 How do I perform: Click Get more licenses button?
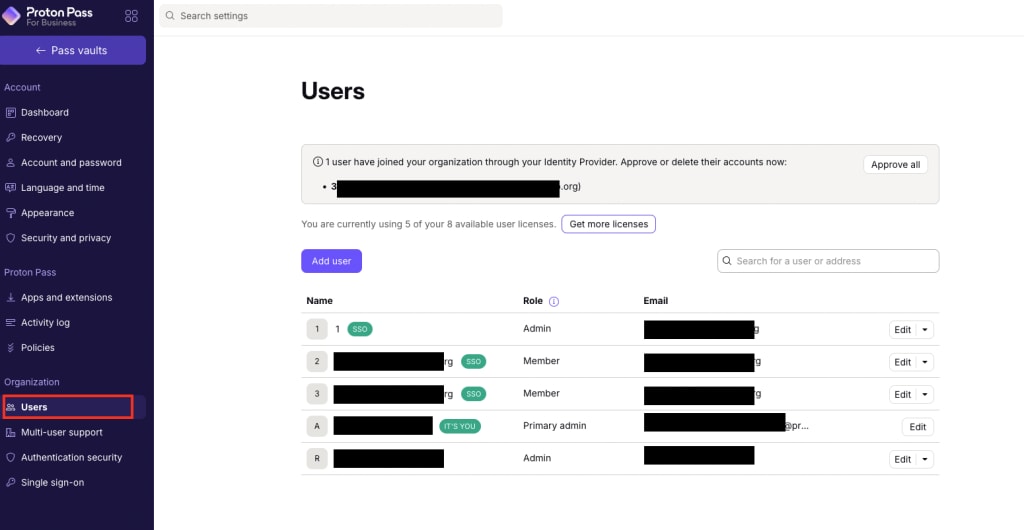(x=608, y=224)
